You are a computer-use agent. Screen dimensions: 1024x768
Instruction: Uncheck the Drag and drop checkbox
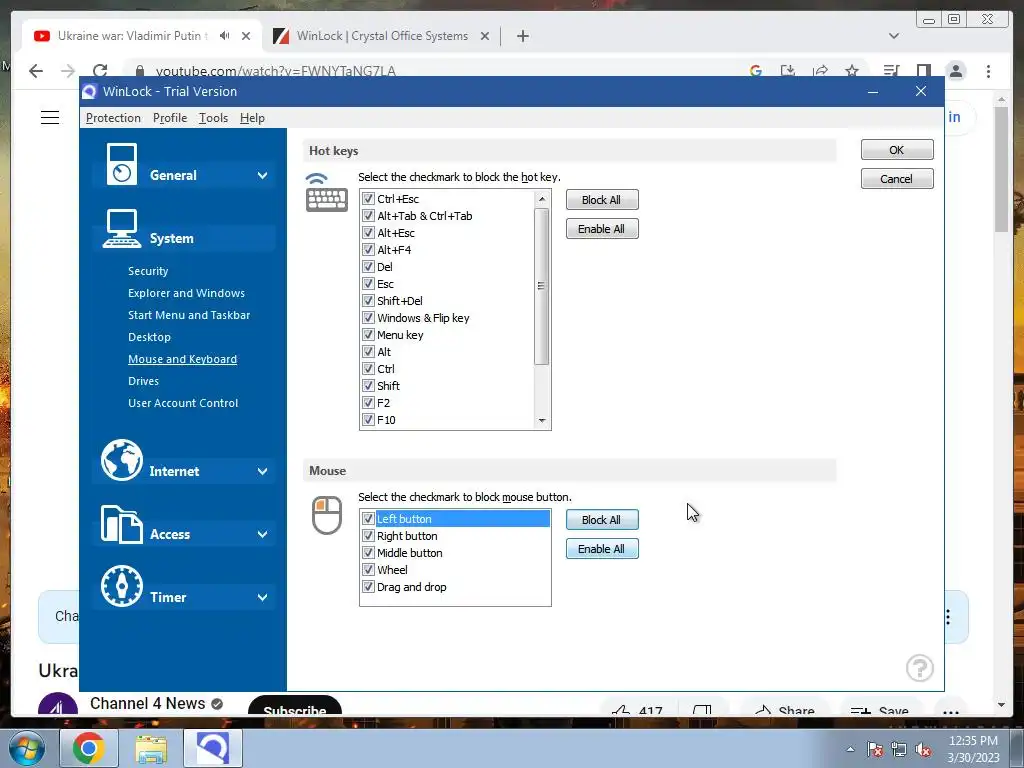point(368,586)
